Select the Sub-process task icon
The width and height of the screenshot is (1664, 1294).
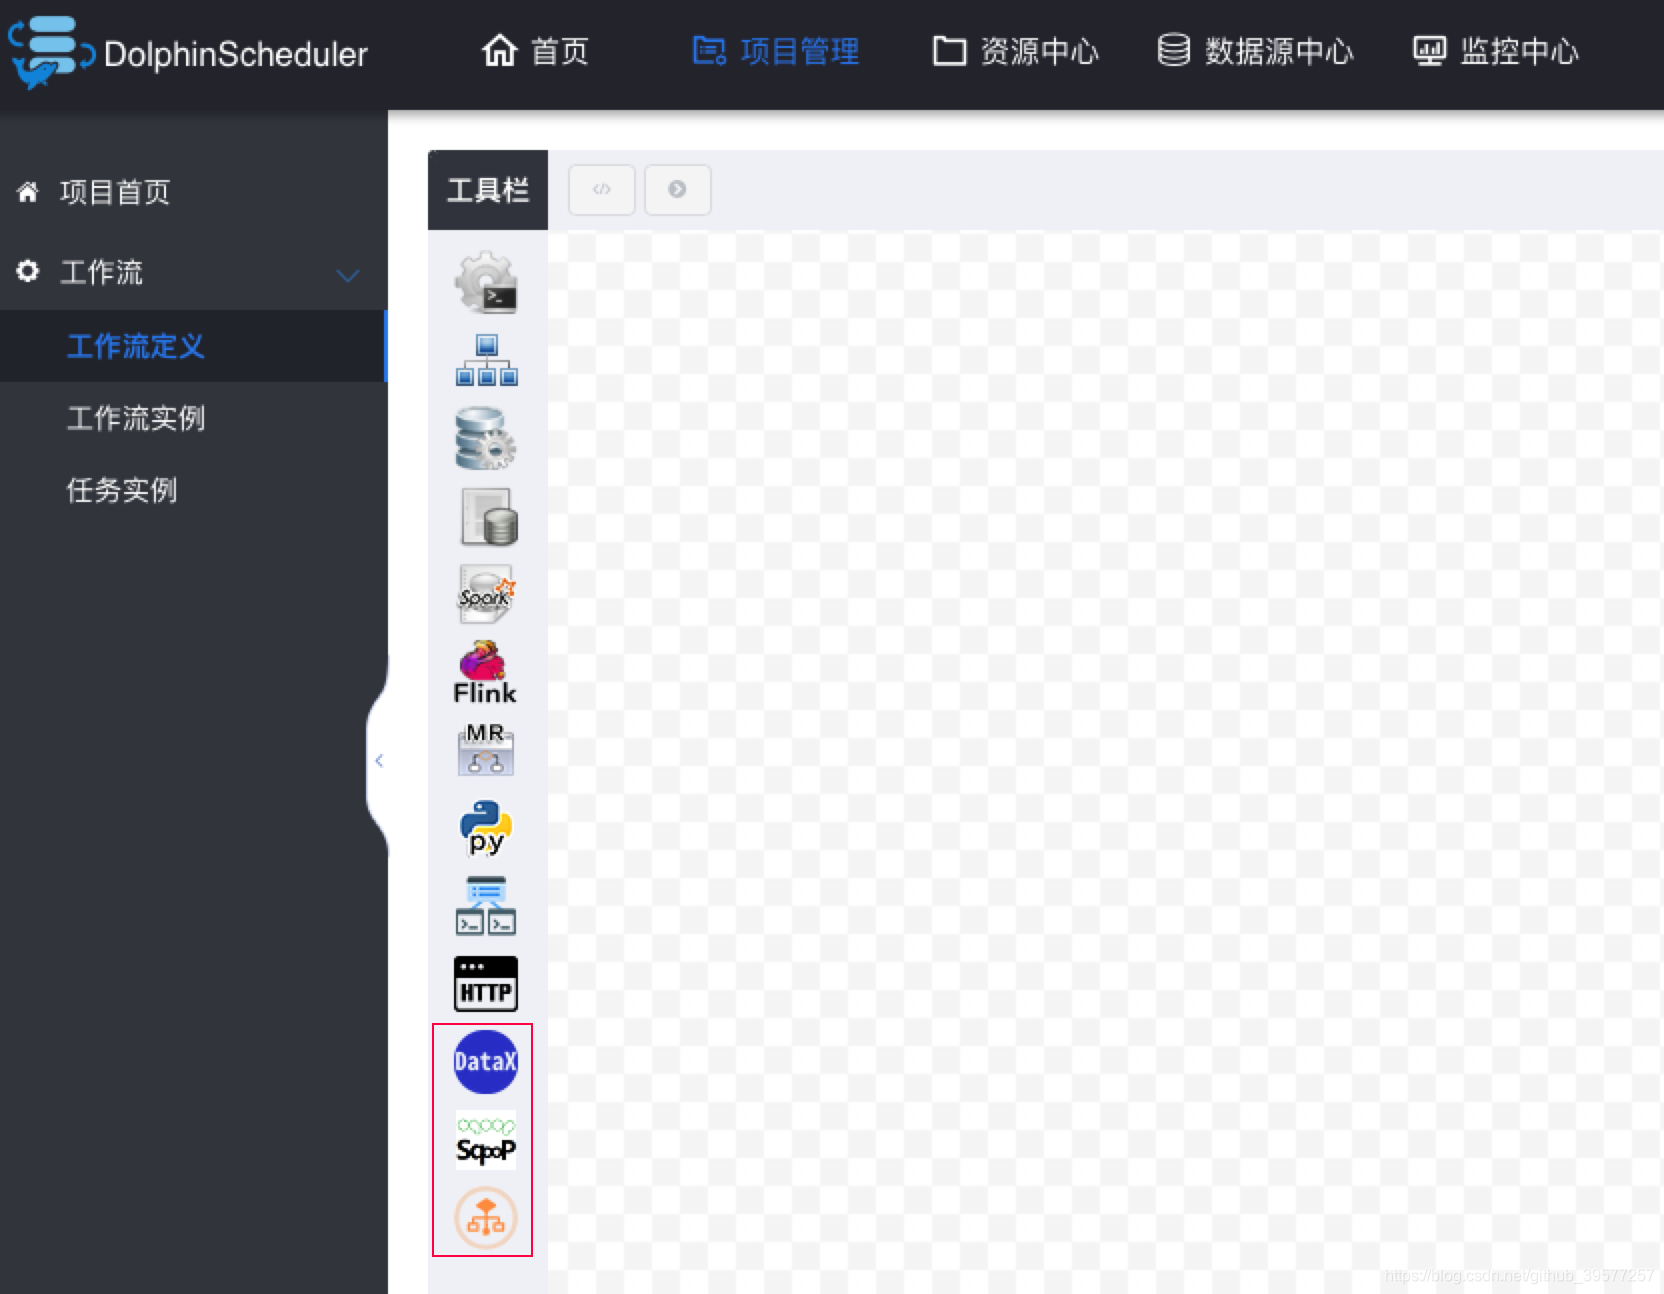485,360
